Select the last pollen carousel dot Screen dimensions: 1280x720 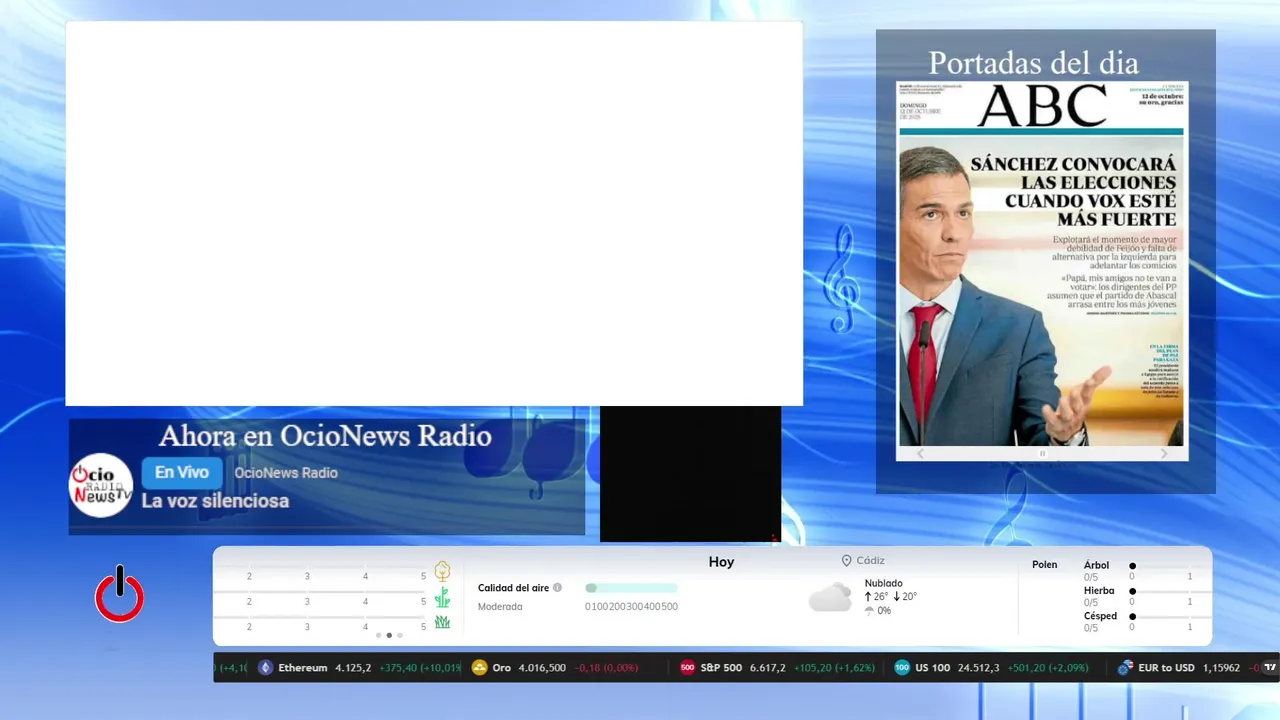coord(400,635)
